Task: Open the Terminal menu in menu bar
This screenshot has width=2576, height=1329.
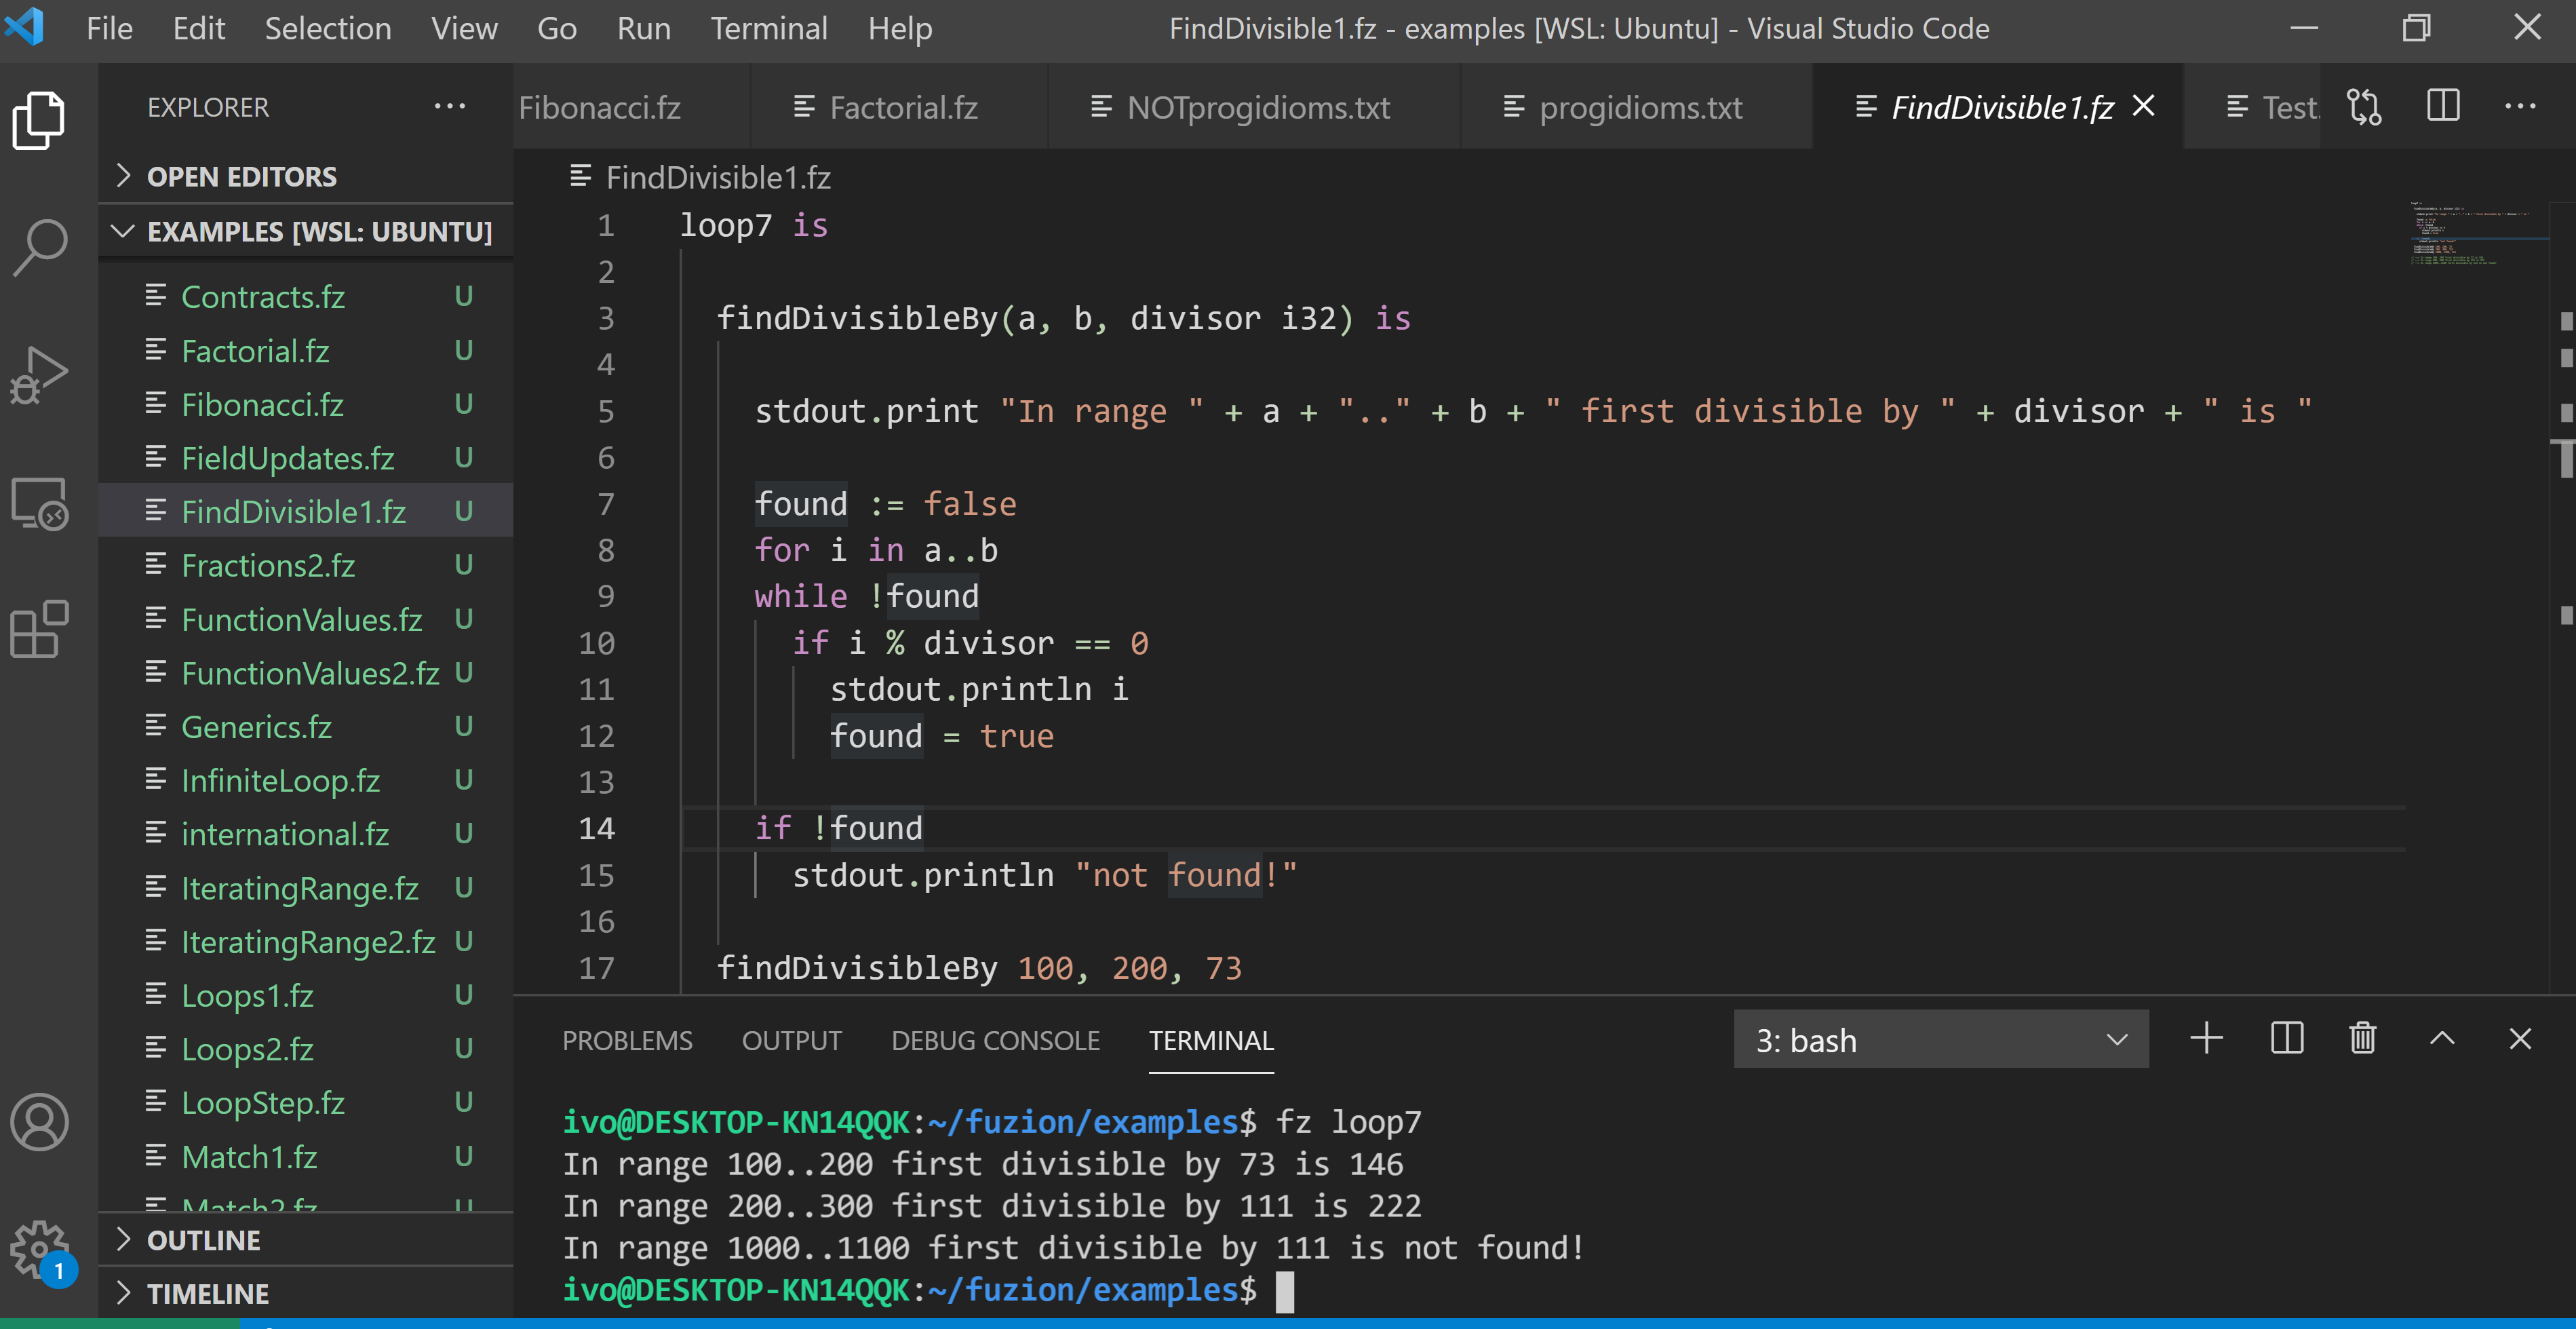Action: click(x=768, y=28)
